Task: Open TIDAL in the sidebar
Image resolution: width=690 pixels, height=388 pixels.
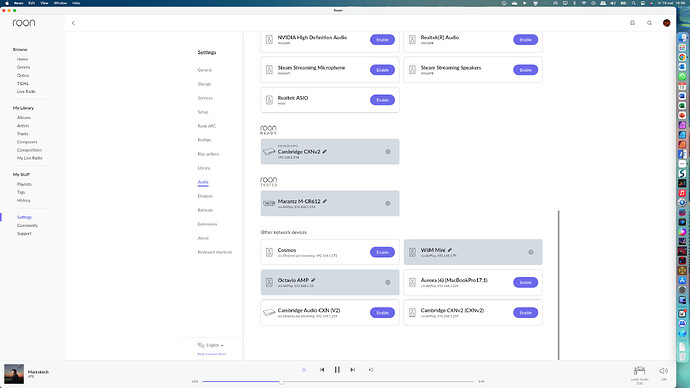Action: point(22,84)
